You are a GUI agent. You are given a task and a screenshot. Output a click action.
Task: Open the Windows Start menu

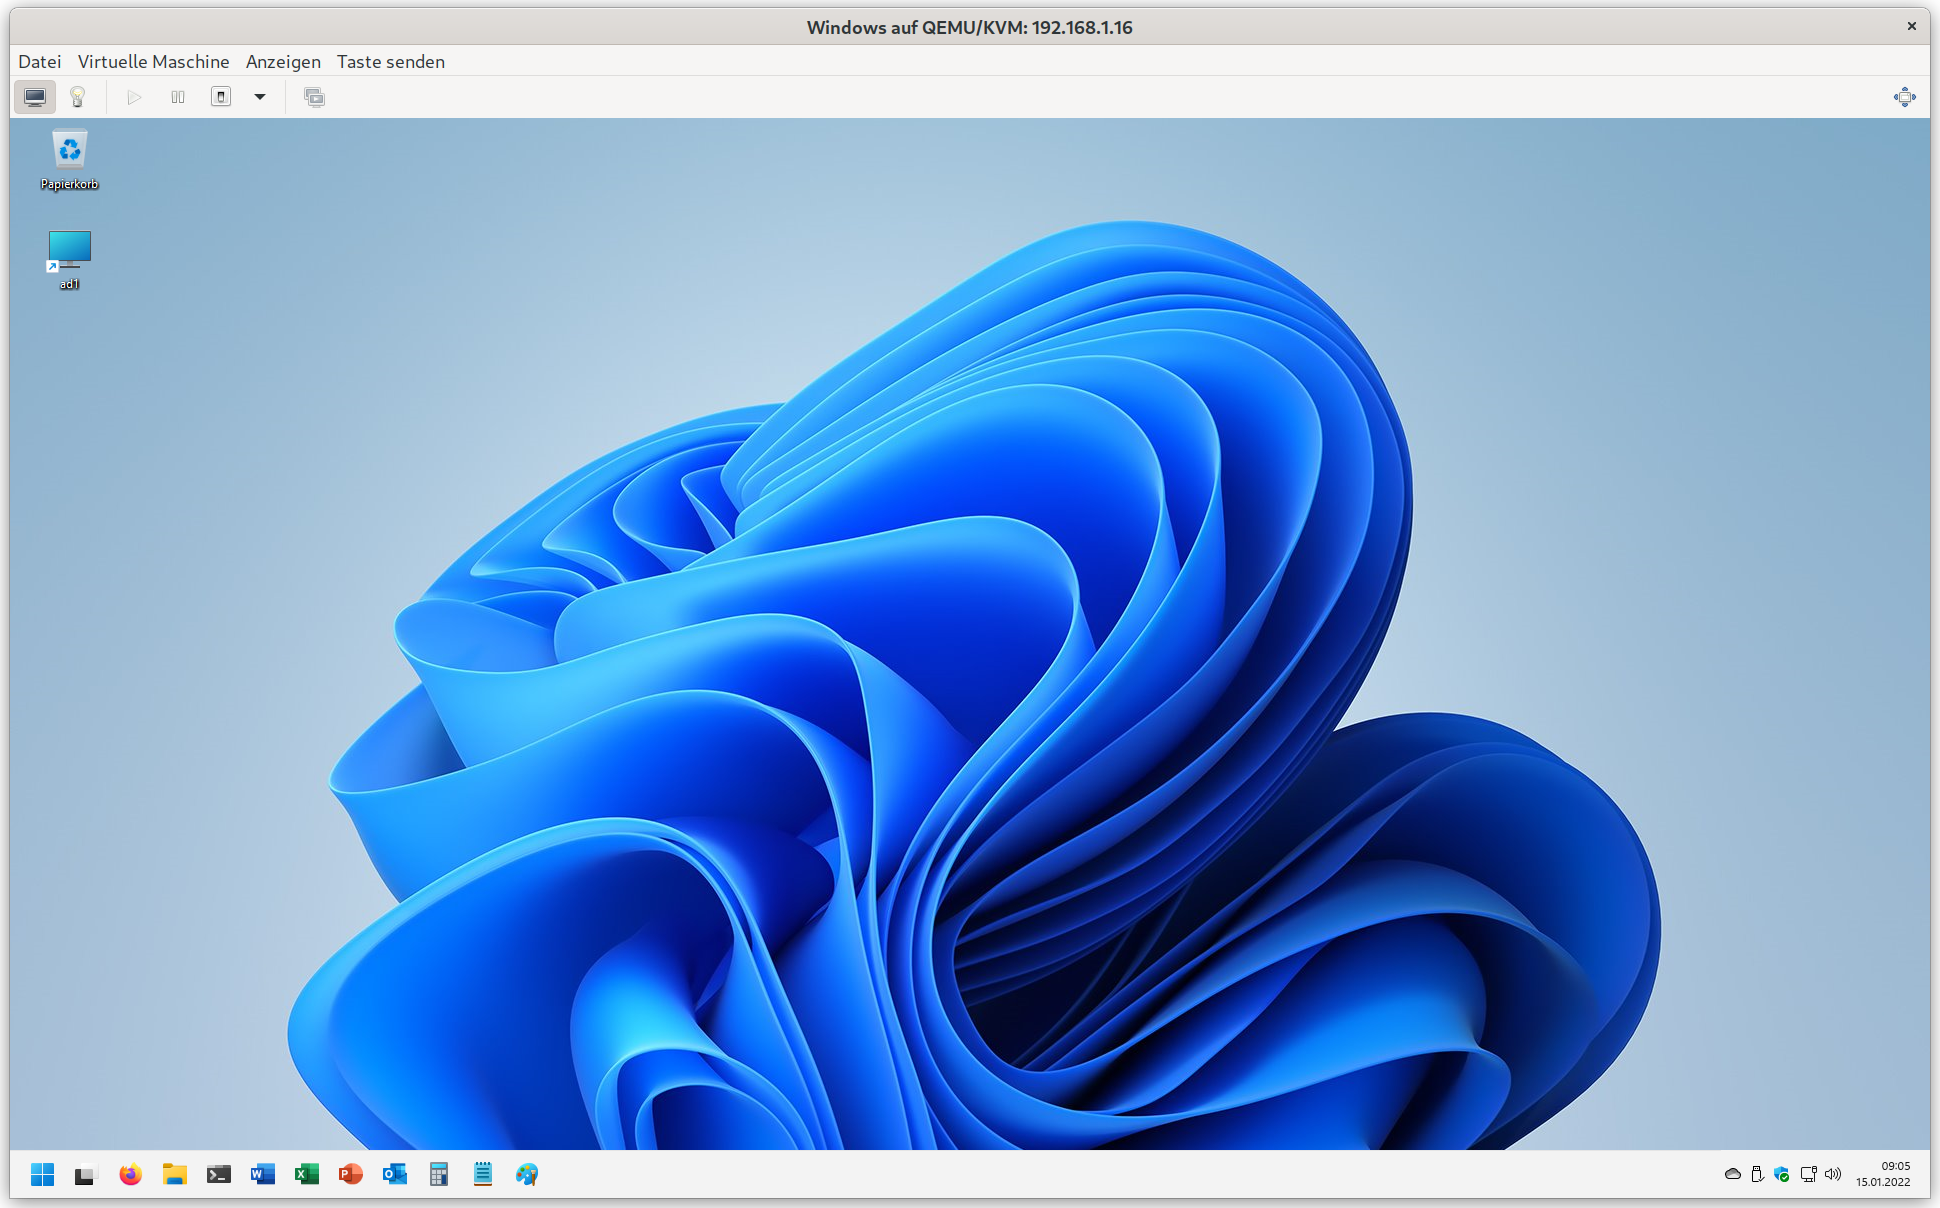click(x=42, y=1174)
